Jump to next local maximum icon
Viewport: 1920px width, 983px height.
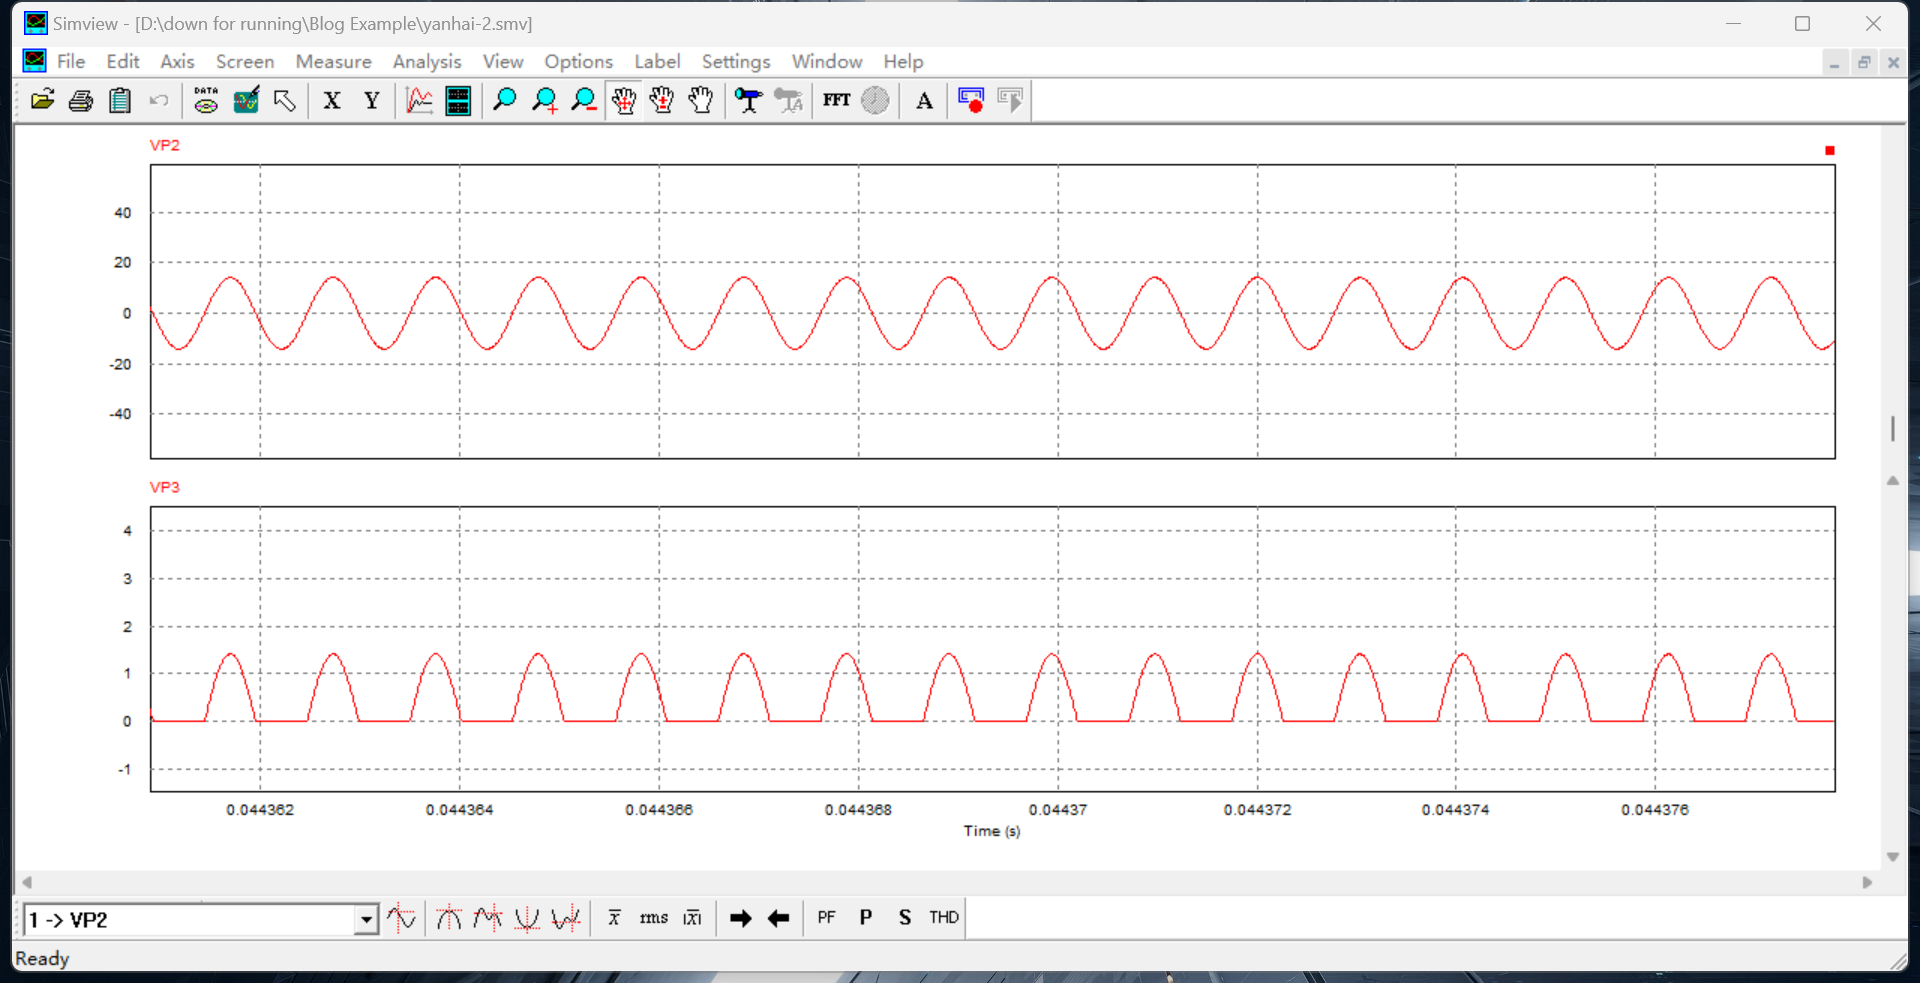pyautogui.click(x=488, y=918)
